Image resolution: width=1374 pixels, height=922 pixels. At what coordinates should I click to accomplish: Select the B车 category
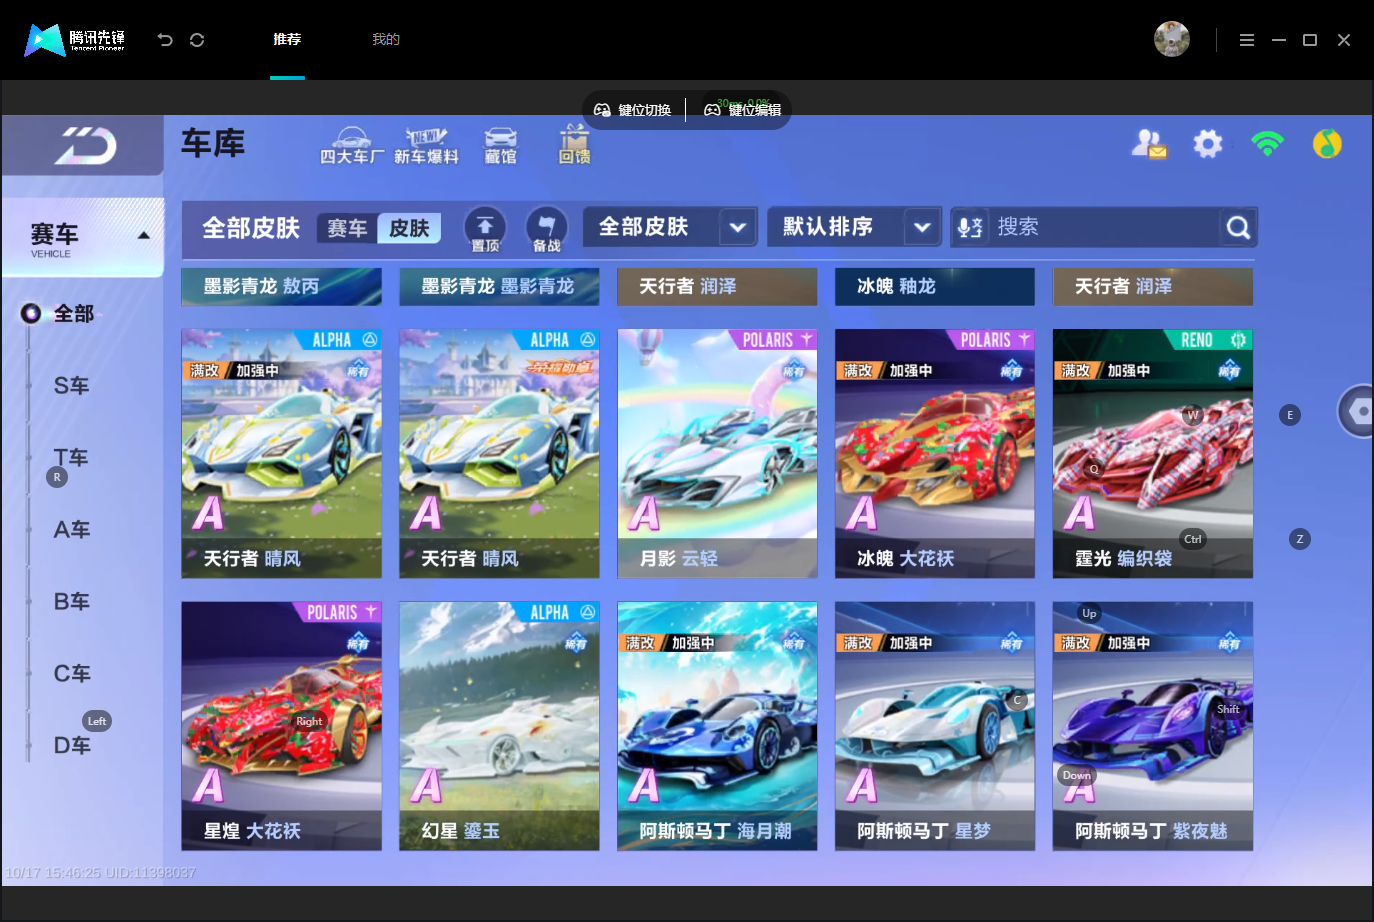(x=72, y=602)
